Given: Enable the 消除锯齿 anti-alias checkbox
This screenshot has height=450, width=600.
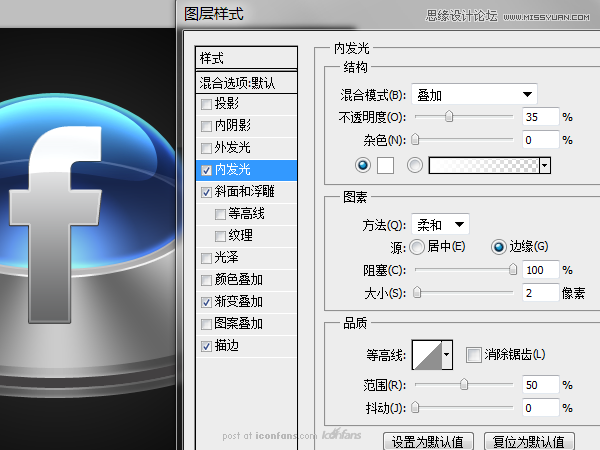Looking at the screenshot, I should tap(473, 355).
